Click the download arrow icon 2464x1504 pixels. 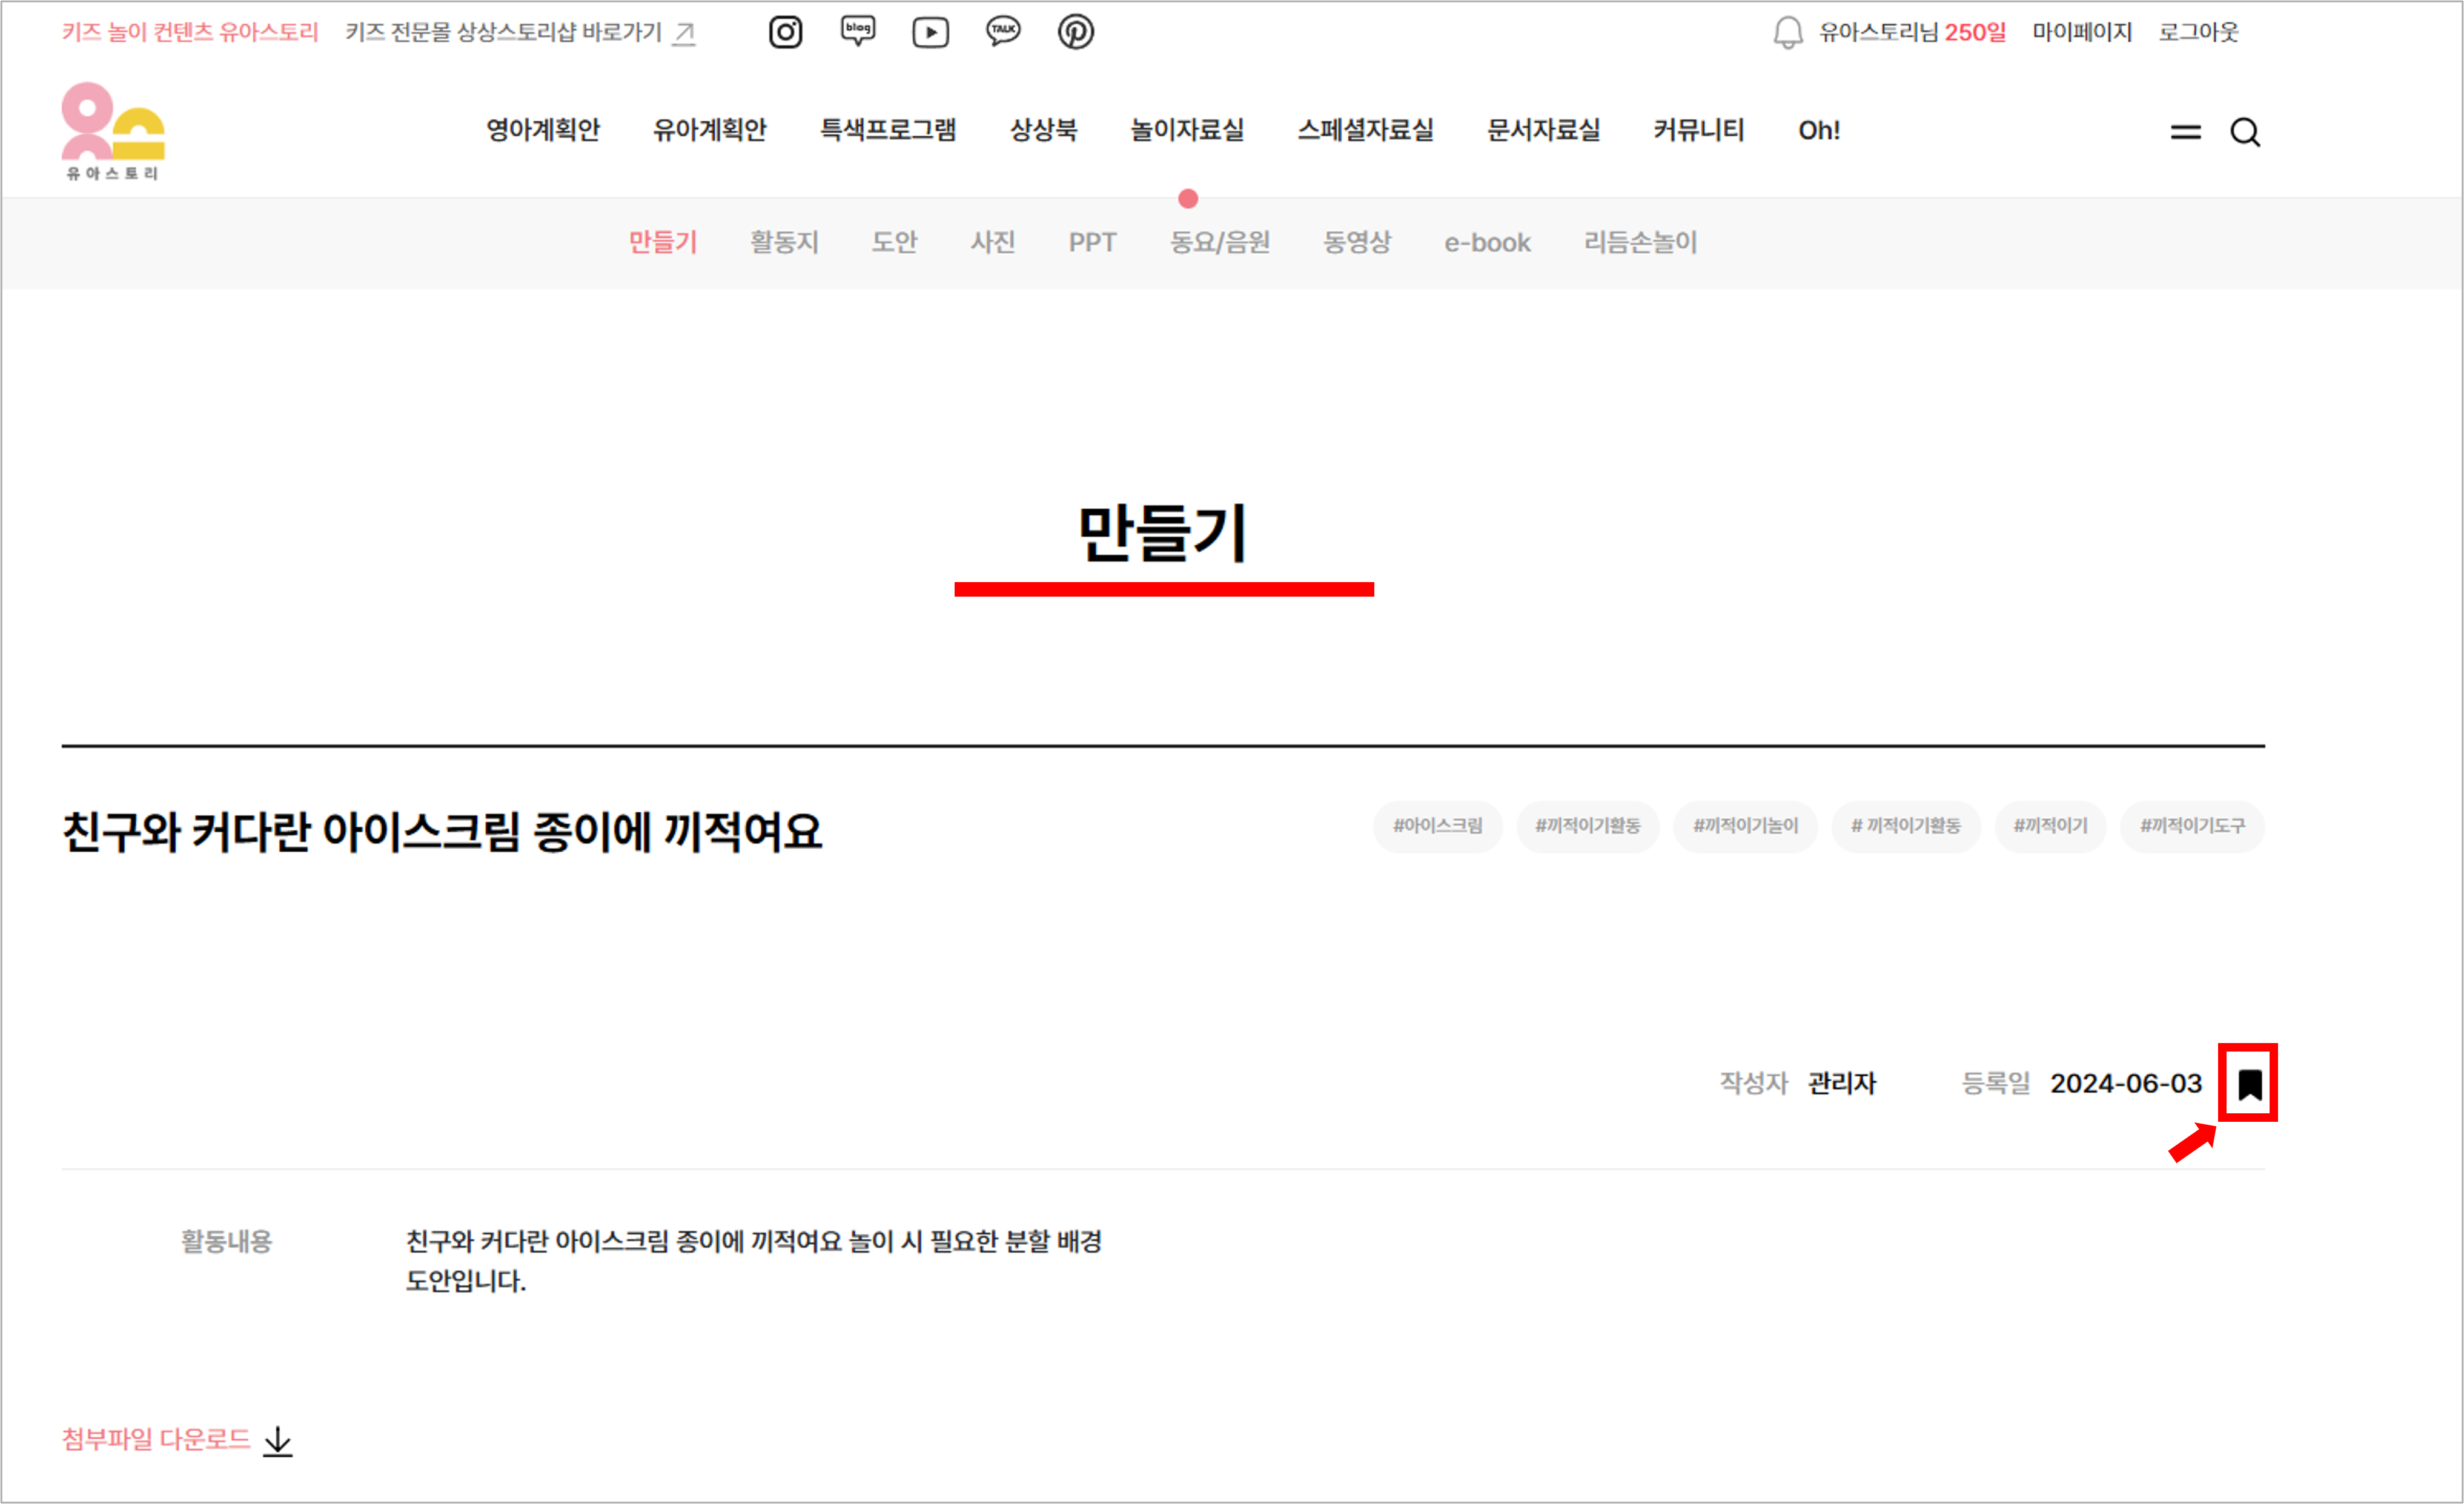coord(277,1441)
